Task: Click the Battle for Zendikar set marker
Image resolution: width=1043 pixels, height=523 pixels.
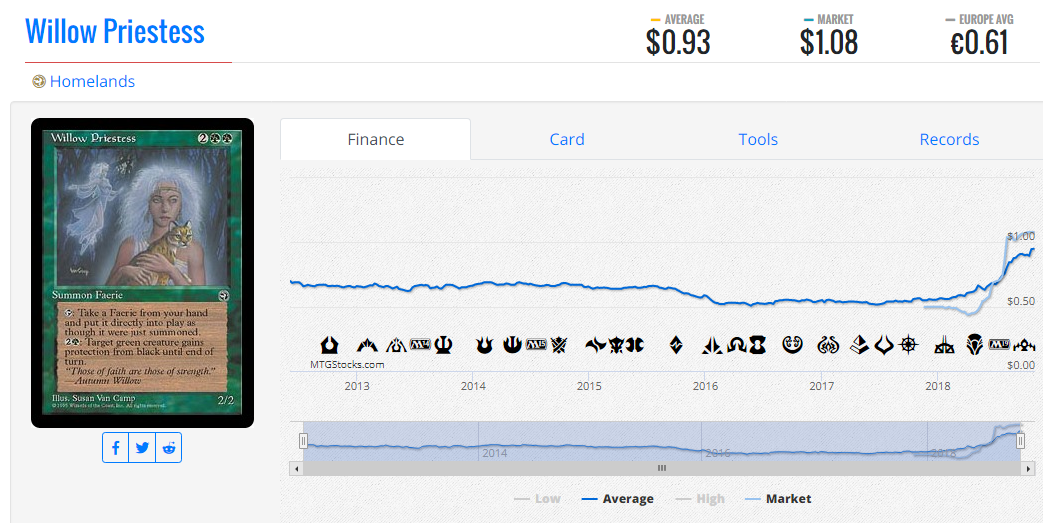Action: (676, 345)
